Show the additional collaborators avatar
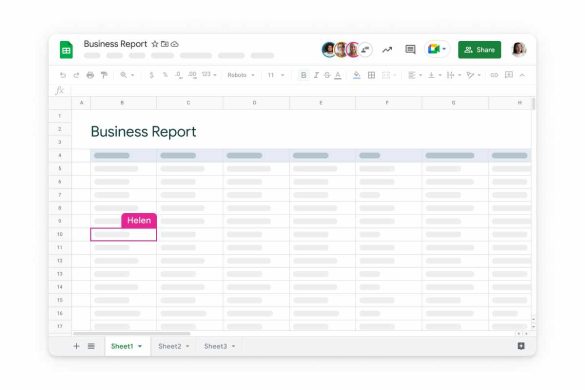This screenshot has width=585, height=390. [x=365, y=50]
